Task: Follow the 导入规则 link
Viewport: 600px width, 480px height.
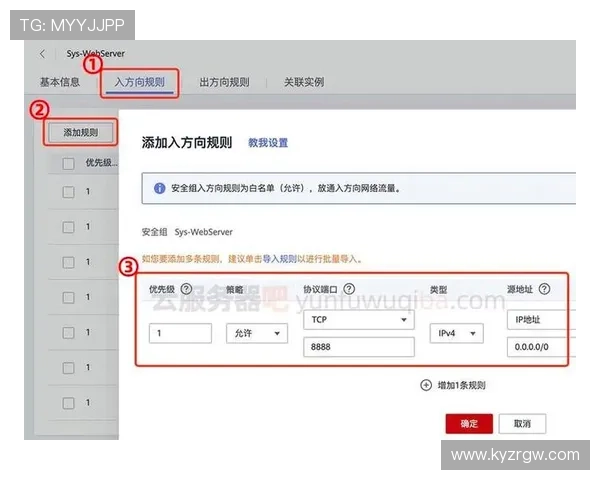Action: pyautogui.click(x=279, y=259)
